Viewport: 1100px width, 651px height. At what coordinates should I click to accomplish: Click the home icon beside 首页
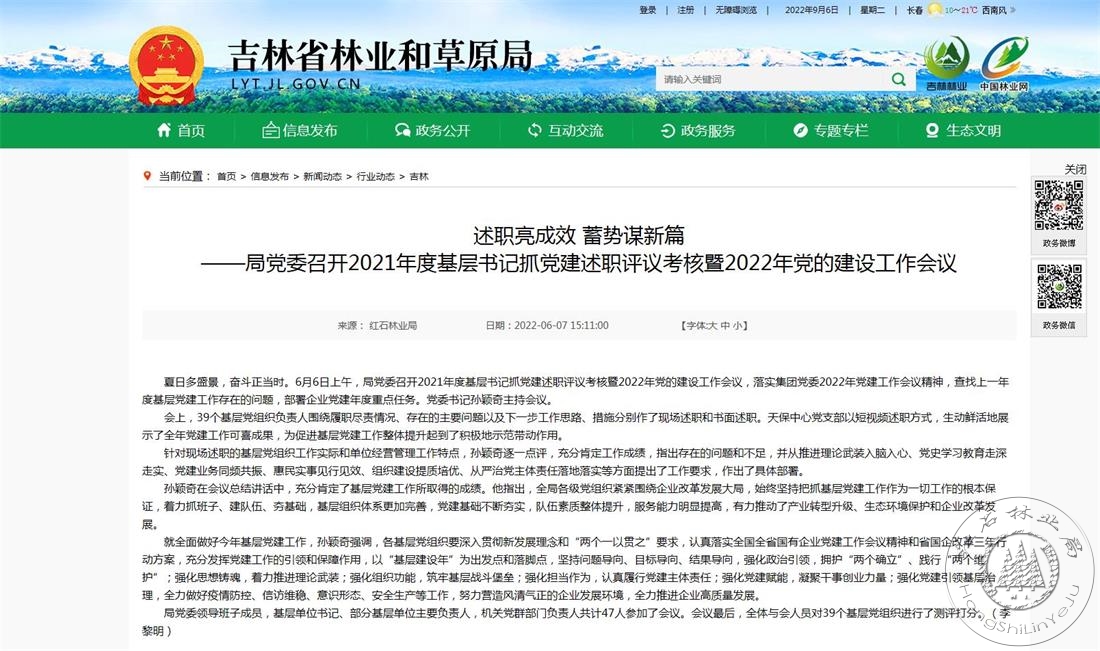click(164, 130)
